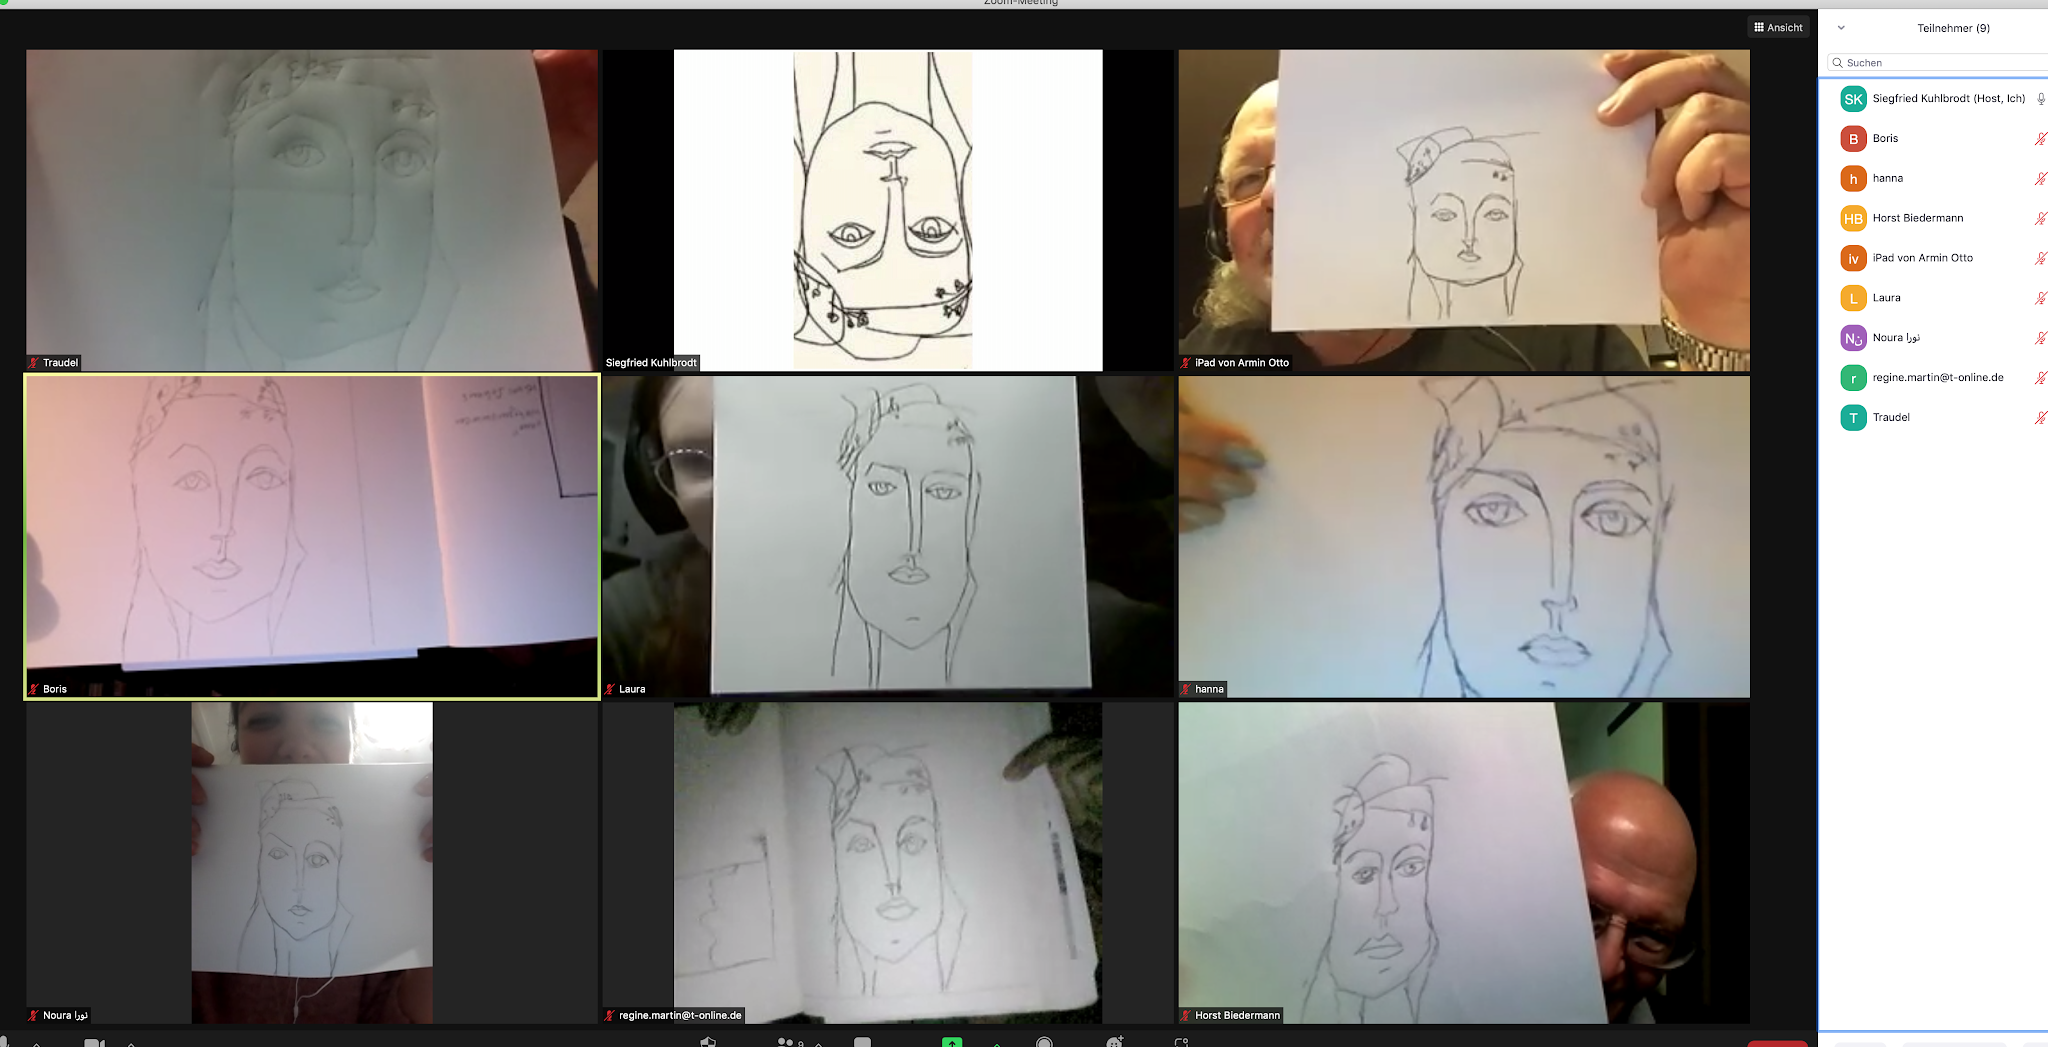
Task: Select iPad von Armin Otto's video tile
Action: pyautogui.click(x=1464, y=210)
